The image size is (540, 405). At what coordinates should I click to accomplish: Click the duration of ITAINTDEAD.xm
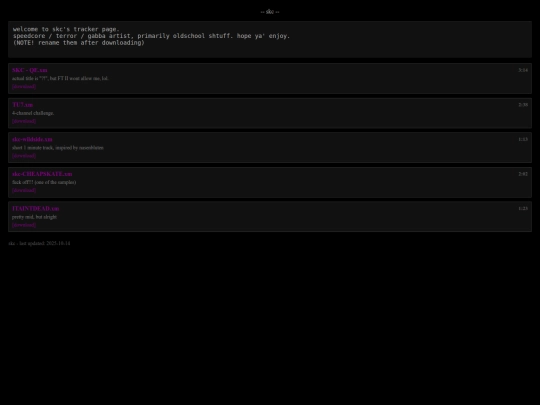click(x=523, y=209)
